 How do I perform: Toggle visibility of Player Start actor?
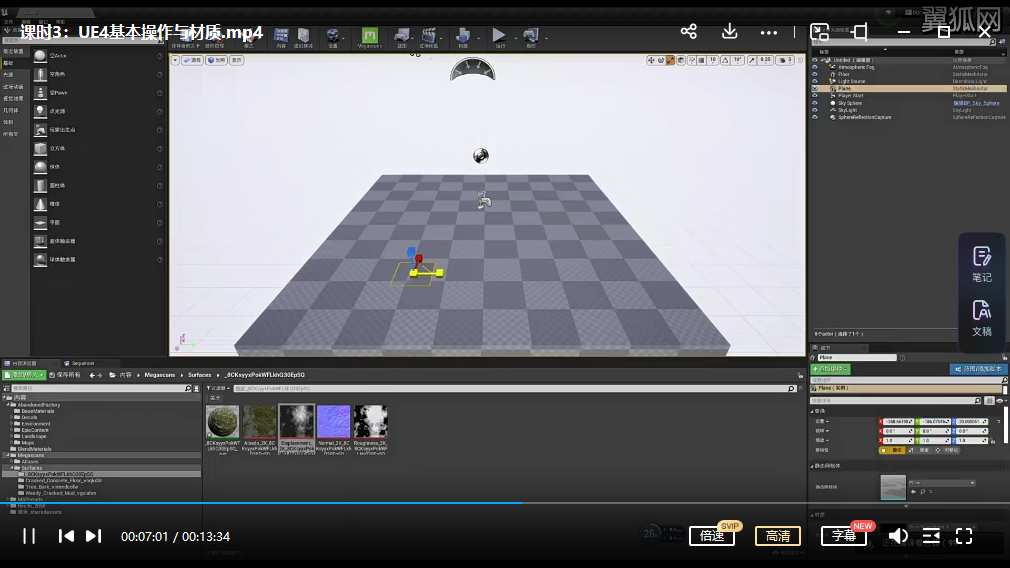[815, 95]
